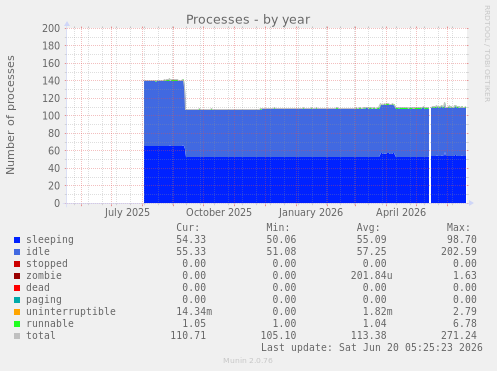The height and width of the screenshot is (371, 497).
Task: Click the 'Last update' timestamp text
Action: coord(372,347)
